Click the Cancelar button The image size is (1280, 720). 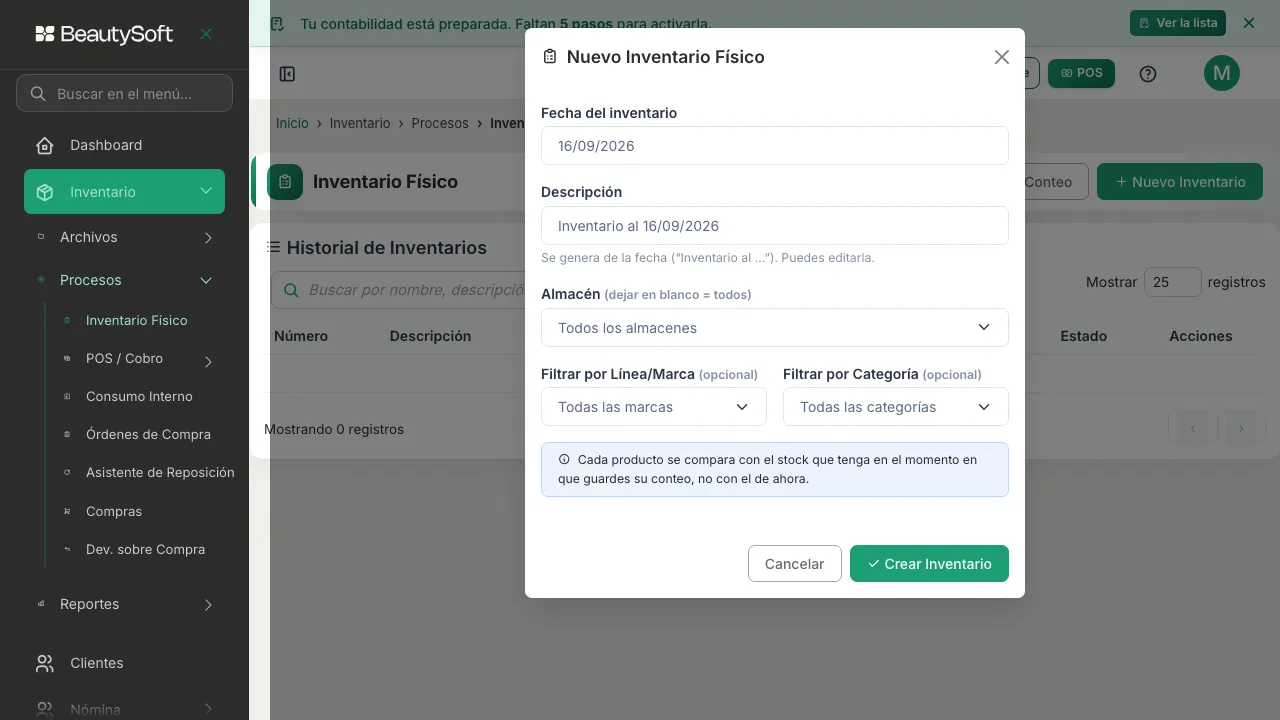tap(795, 564)
